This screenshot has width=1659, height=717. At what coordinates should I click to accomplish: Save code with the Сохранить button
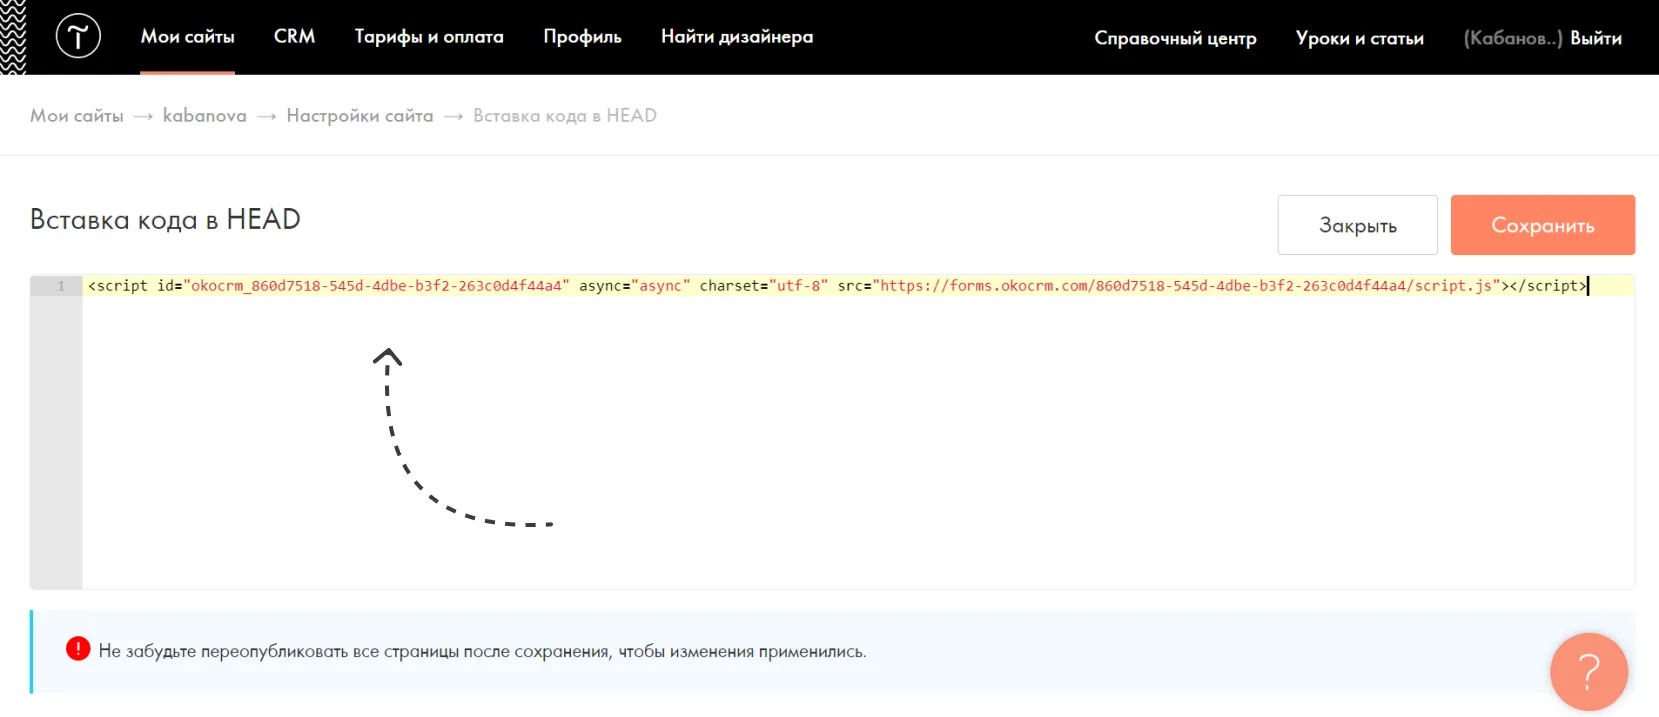(1543, 225)
